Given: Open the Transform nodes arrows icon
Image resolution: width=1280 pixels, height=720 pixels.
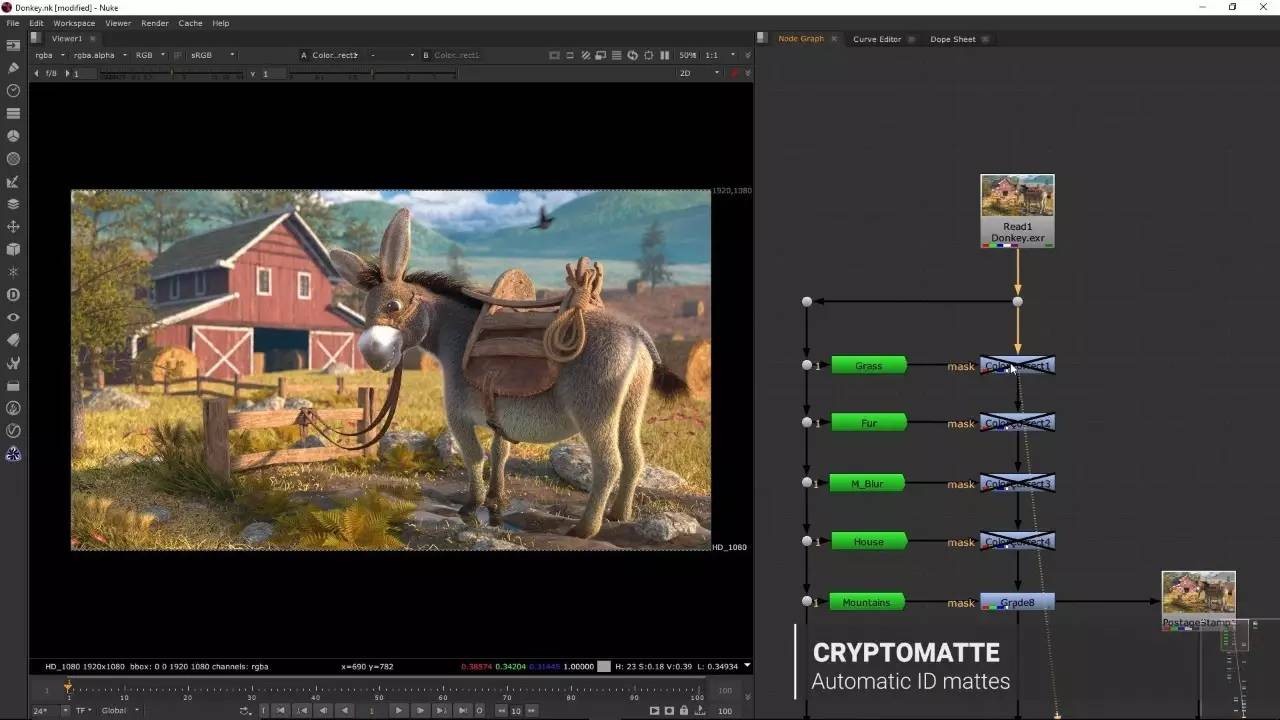Looking at the screenshot, I should coord(13,227).
